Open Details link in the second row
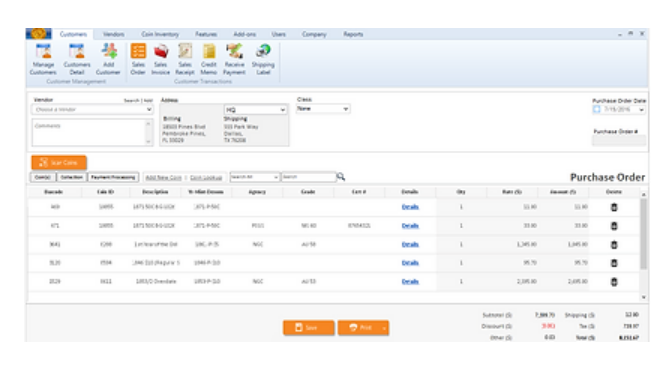The width and height of the screenshot is (672, 391). pyautogui.click(x=410, y=226)
